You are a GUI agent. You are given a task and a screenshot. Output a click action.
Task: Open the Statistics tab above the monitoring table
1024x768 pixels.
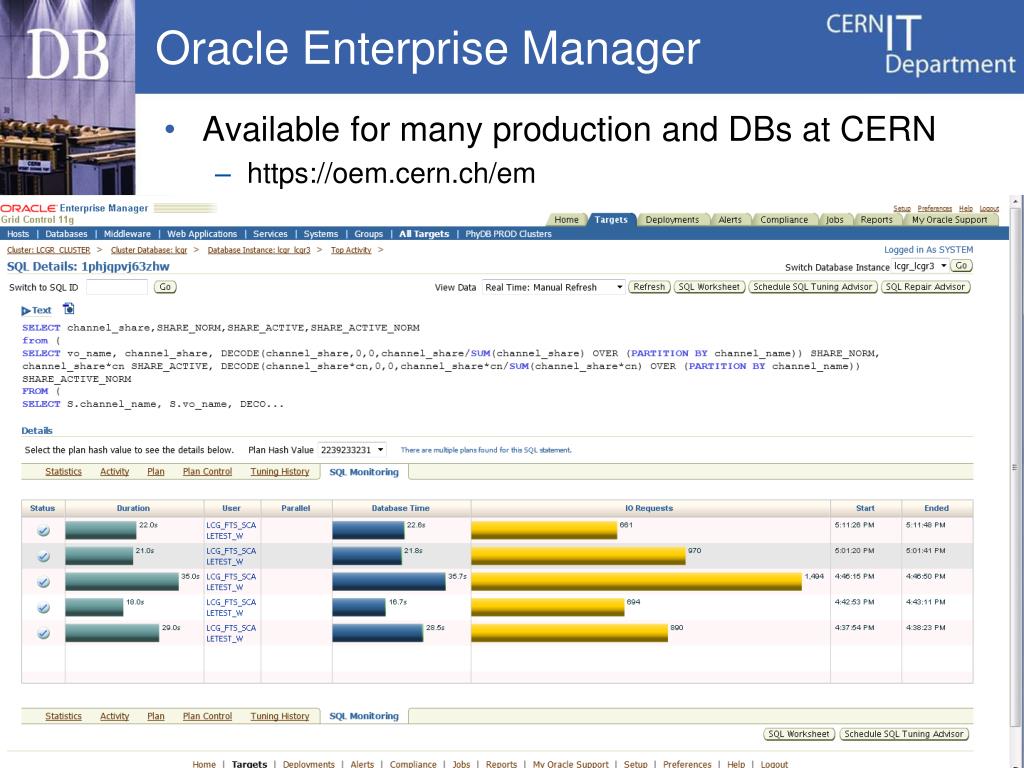pos(63,472)
